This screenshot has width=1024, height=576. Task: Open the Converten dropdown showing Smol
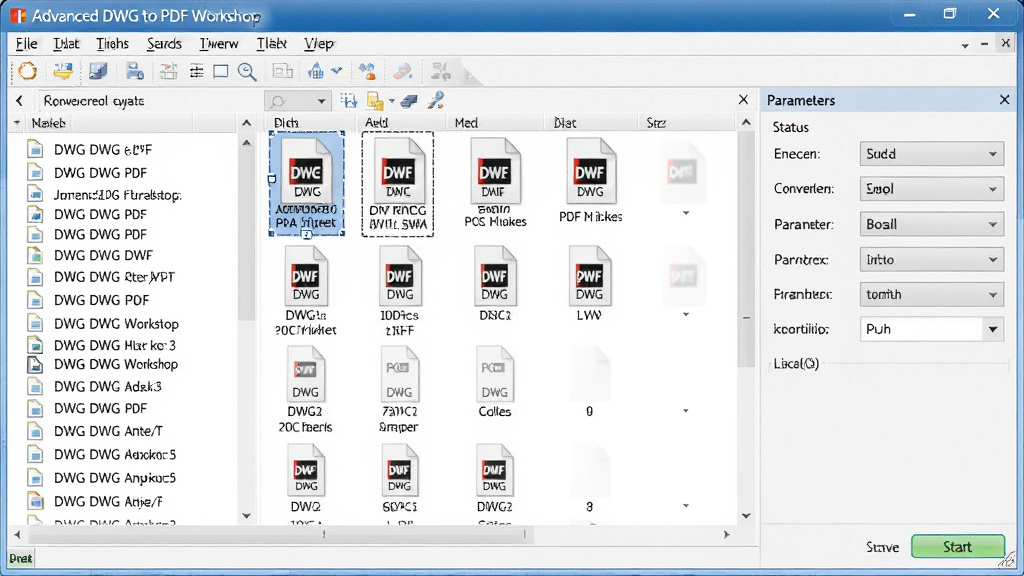[x=931, y=189]
